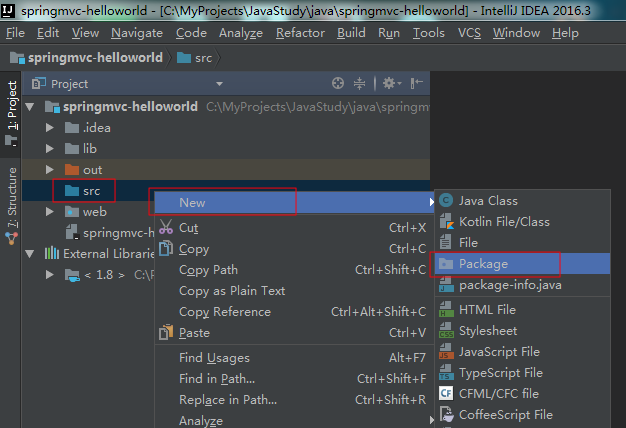The height and width of the screenshot is (428, 626).
Task: Select Package in the New submenu
Action: pyautogui.click(x=522, y=264)
